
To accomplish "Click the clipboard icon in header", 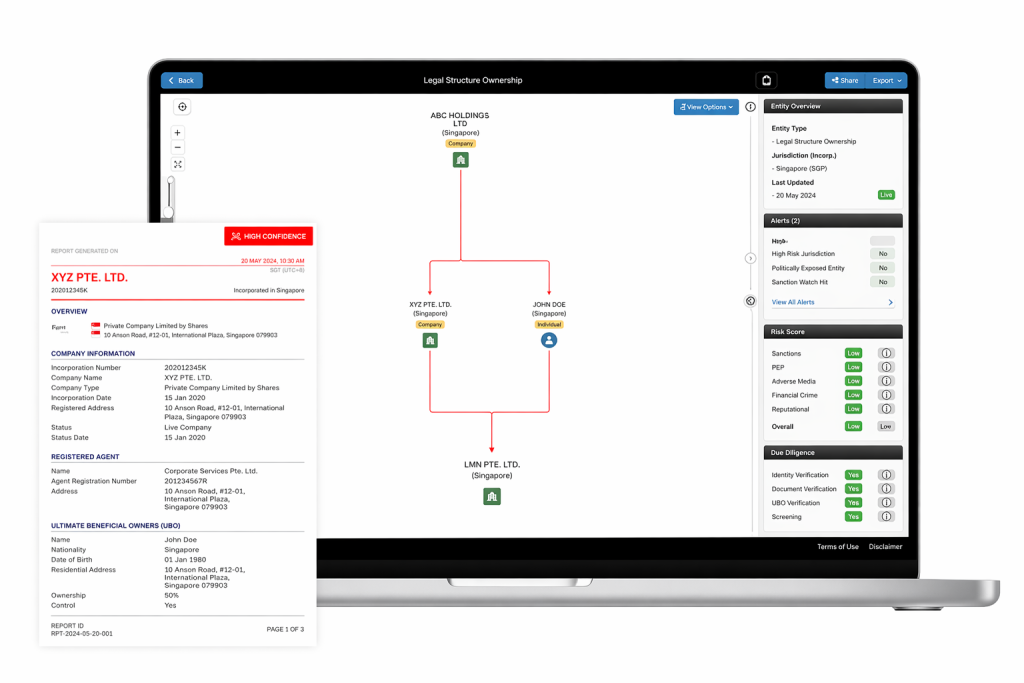I will [x=766, y=80].
